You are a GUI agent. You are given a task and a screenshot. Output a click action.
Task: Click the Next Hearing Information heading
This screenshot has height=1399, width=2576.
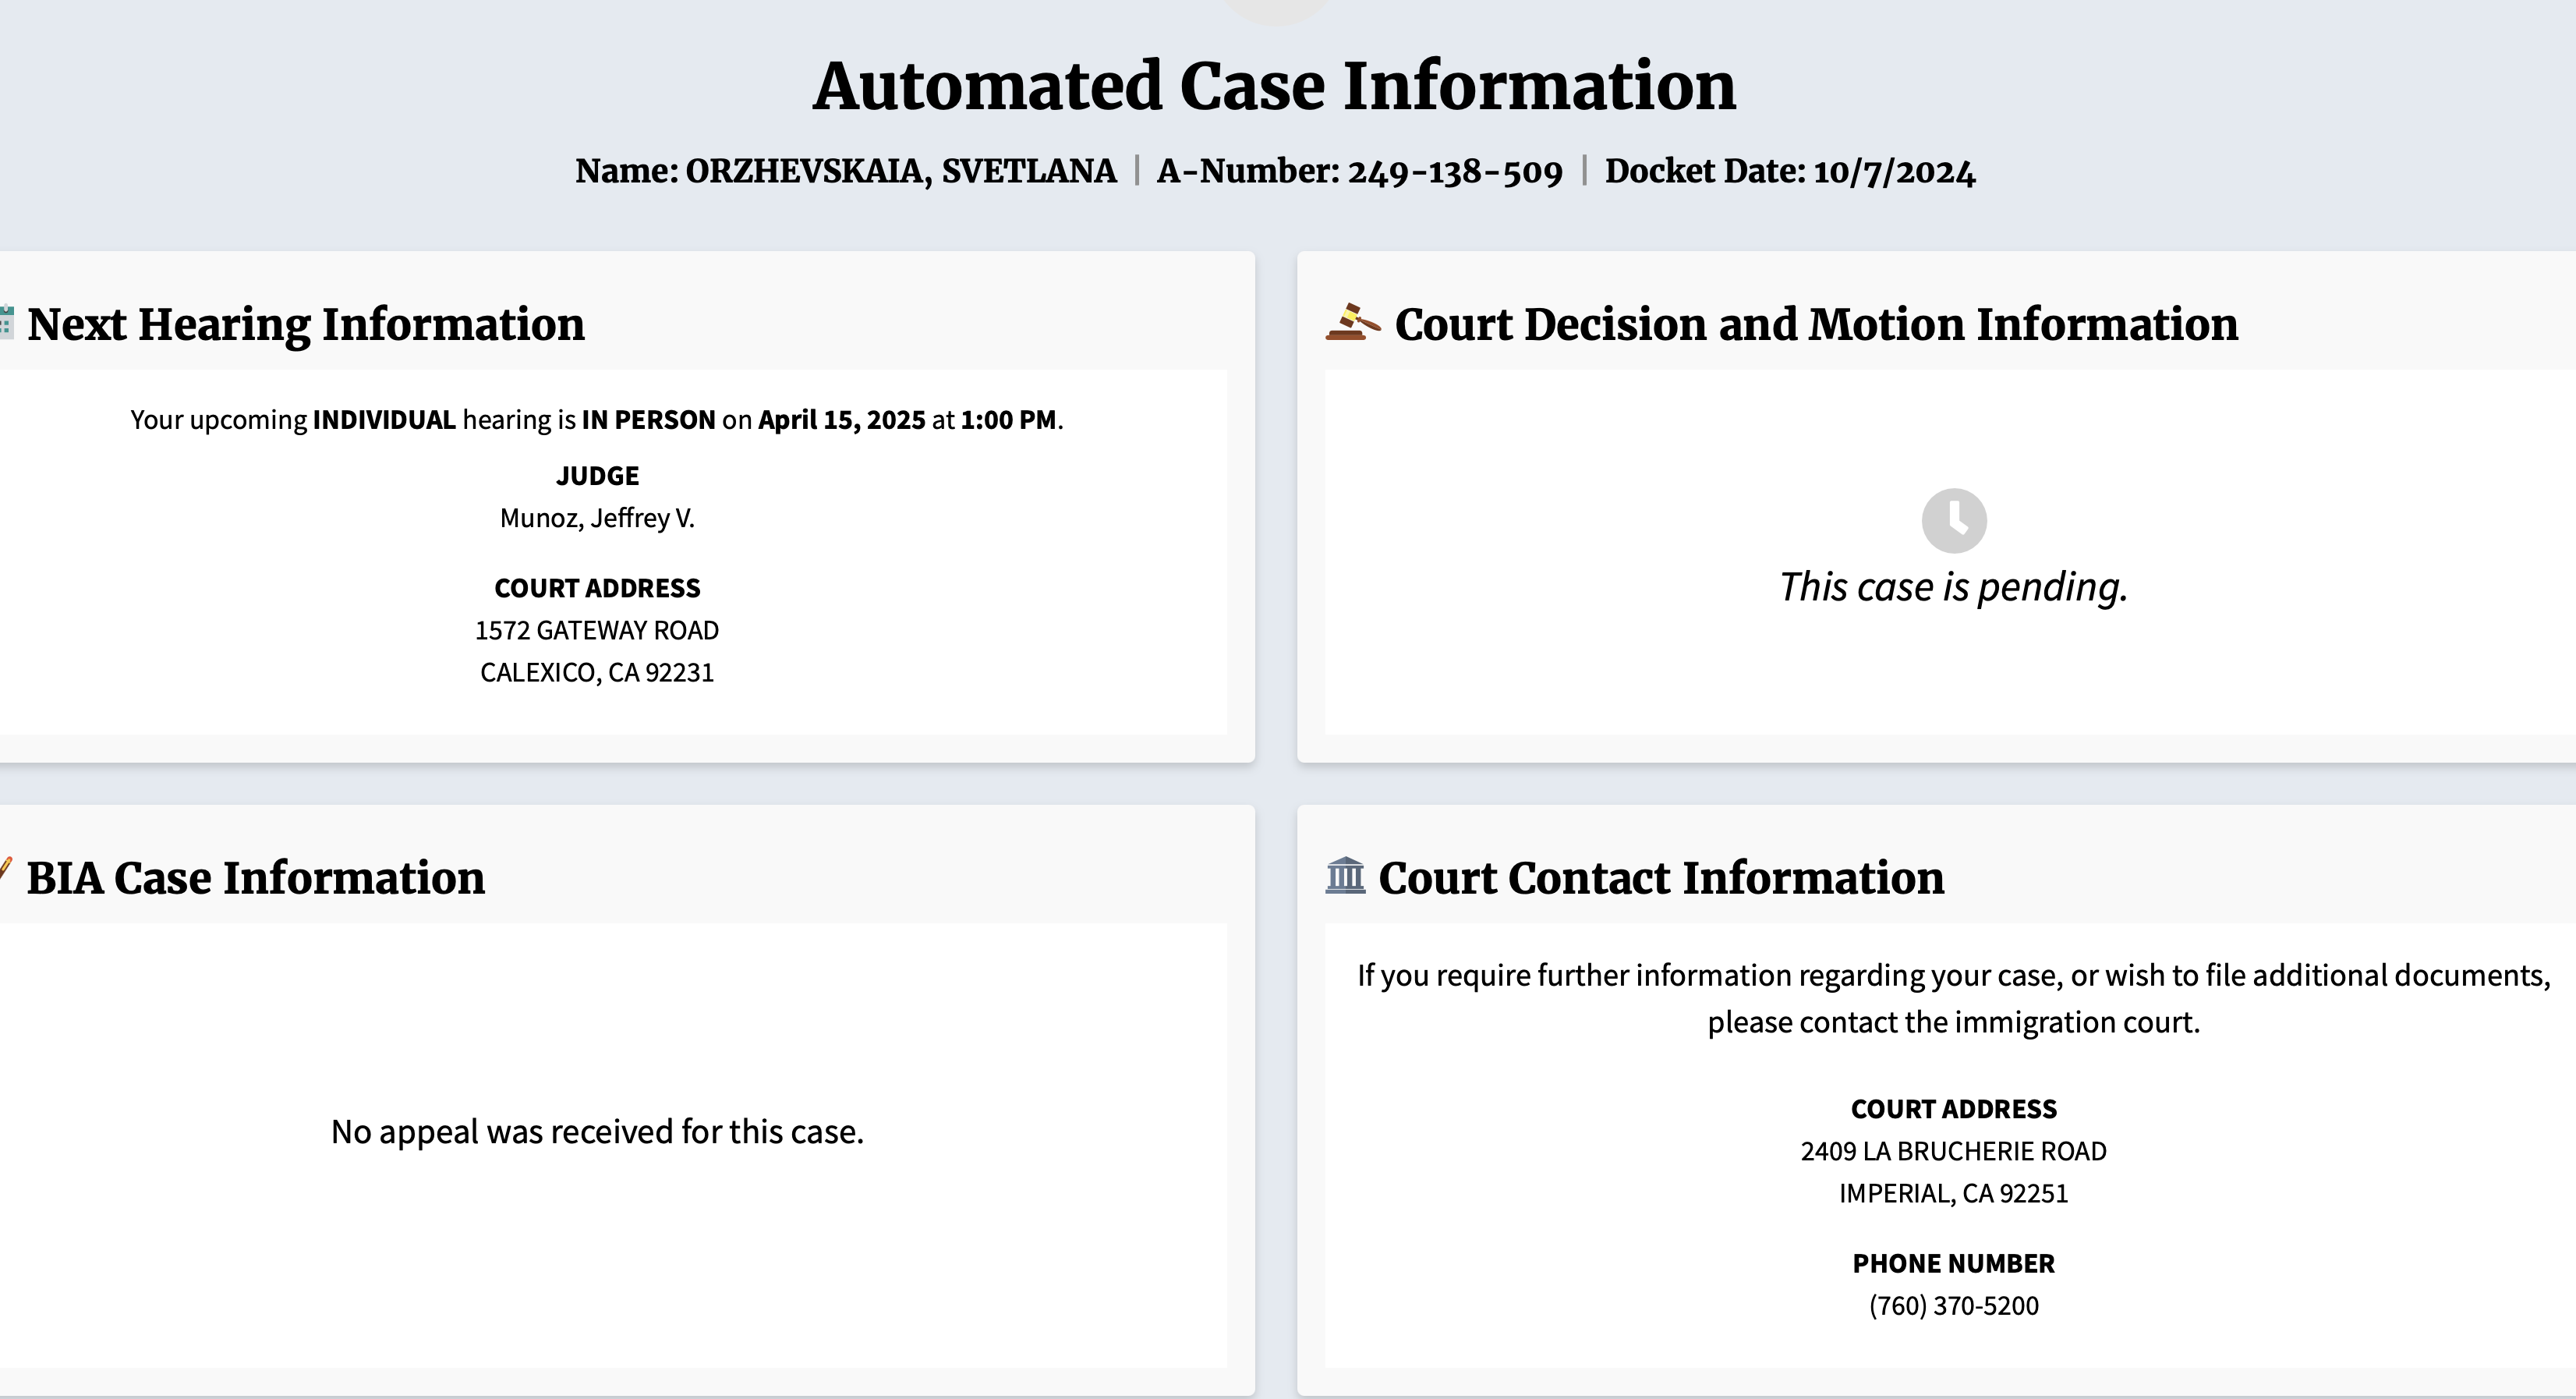(x=306, y=324)
